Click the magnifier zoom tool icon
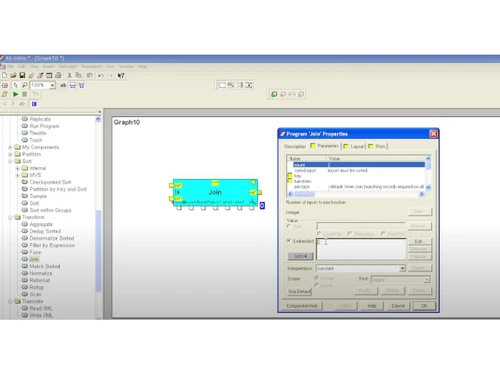This screenshot has height=375, width=500. pyautogui.click(x=24, y=85)
